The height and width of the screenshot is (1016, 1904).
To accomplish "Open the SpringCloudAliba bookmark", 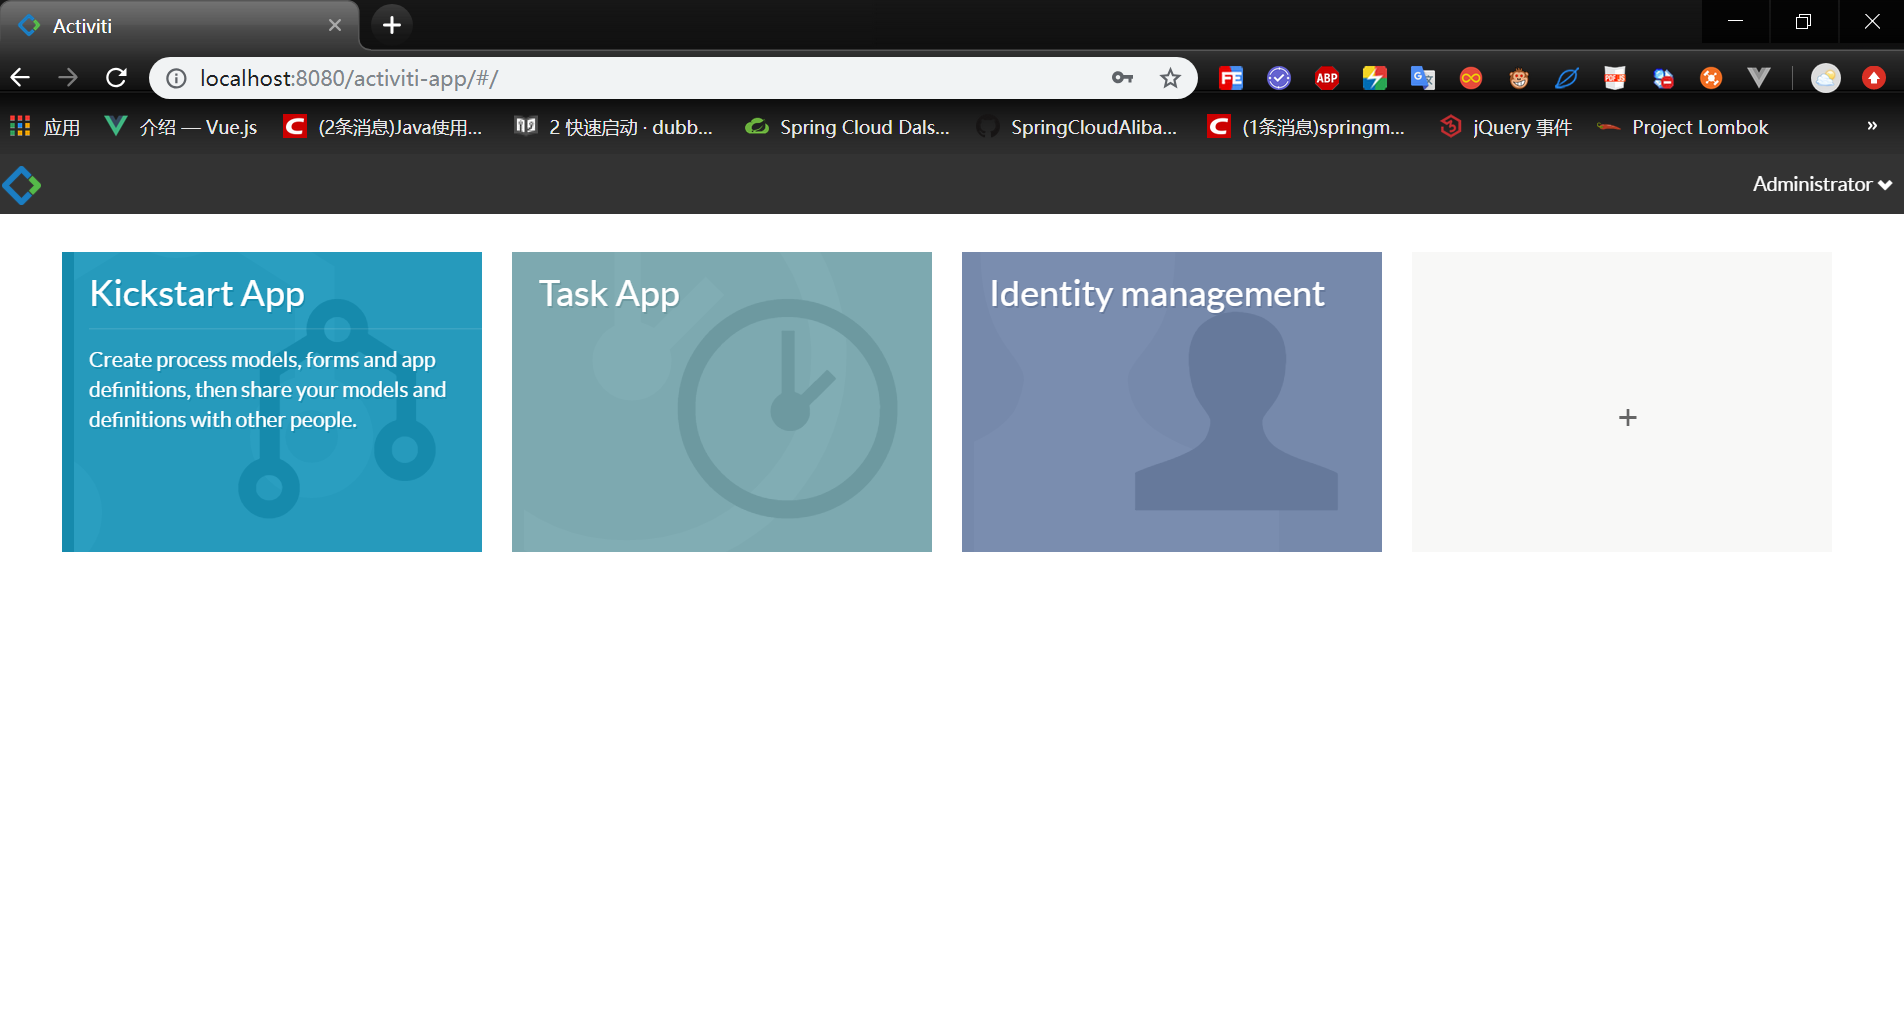I will click(x=1077, y=127).
